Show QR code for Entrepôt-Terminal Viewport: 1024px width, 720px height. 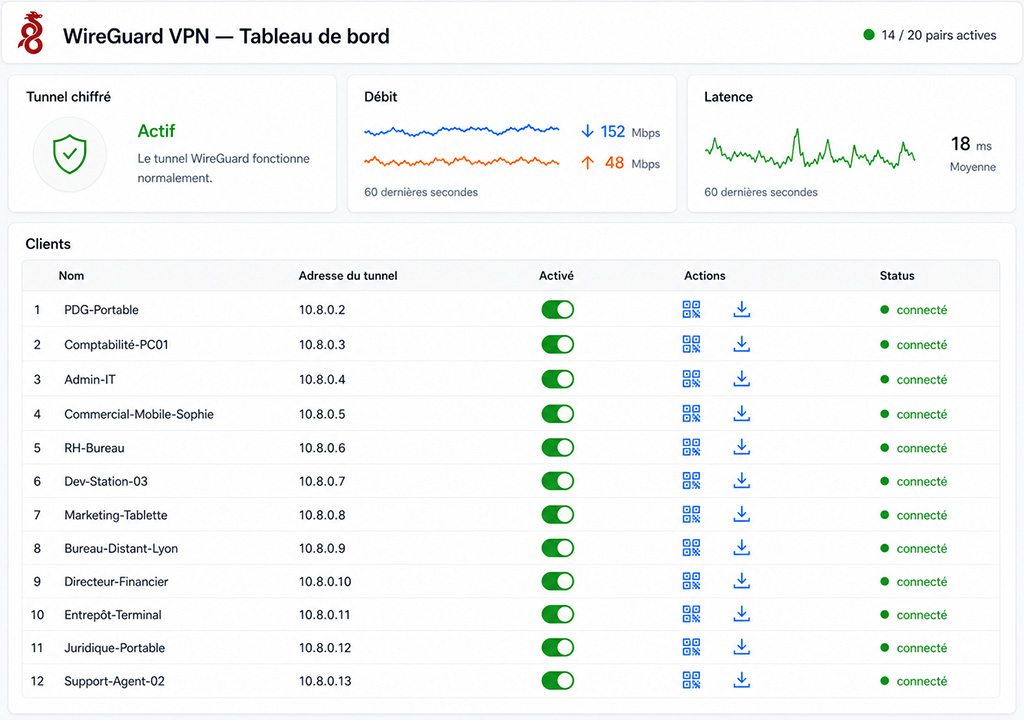pos(691,614)
